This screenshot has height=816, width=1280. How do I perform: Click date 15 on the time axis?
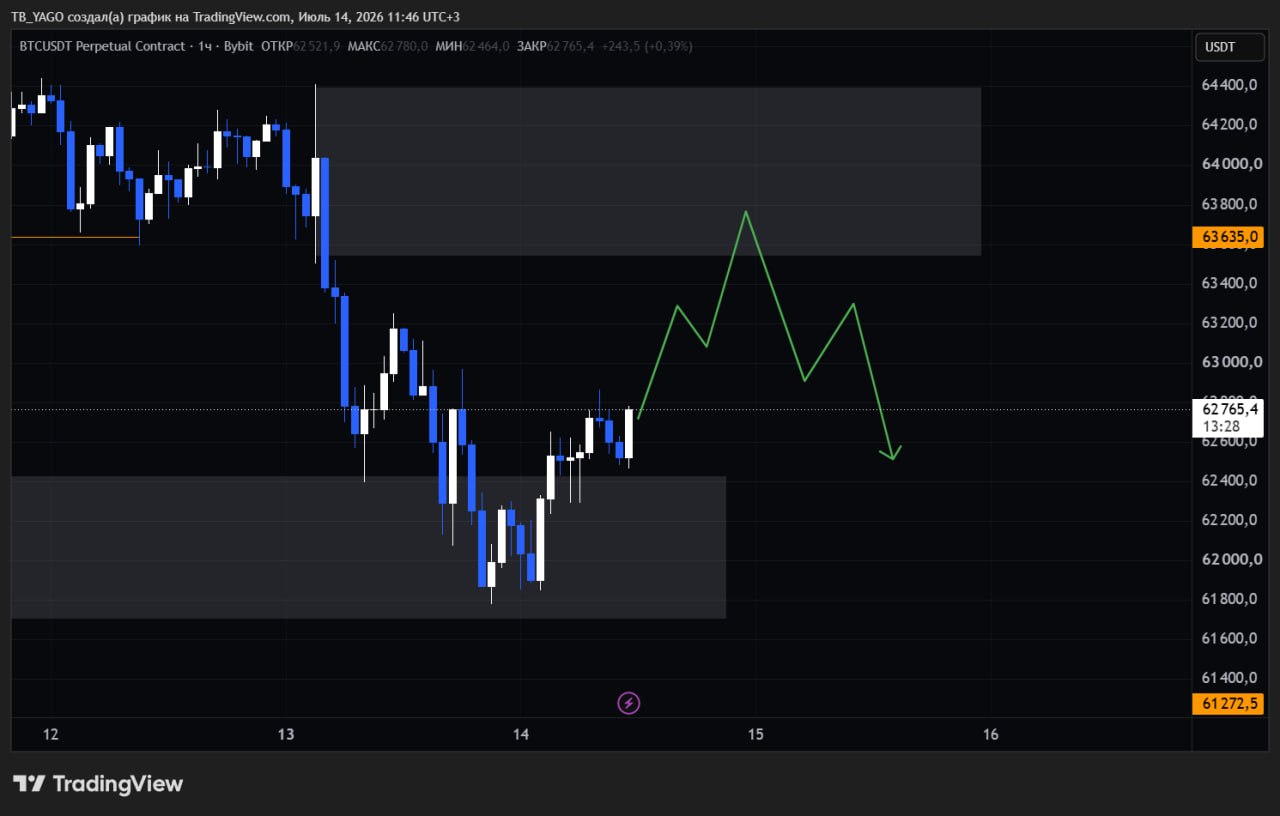755,734
